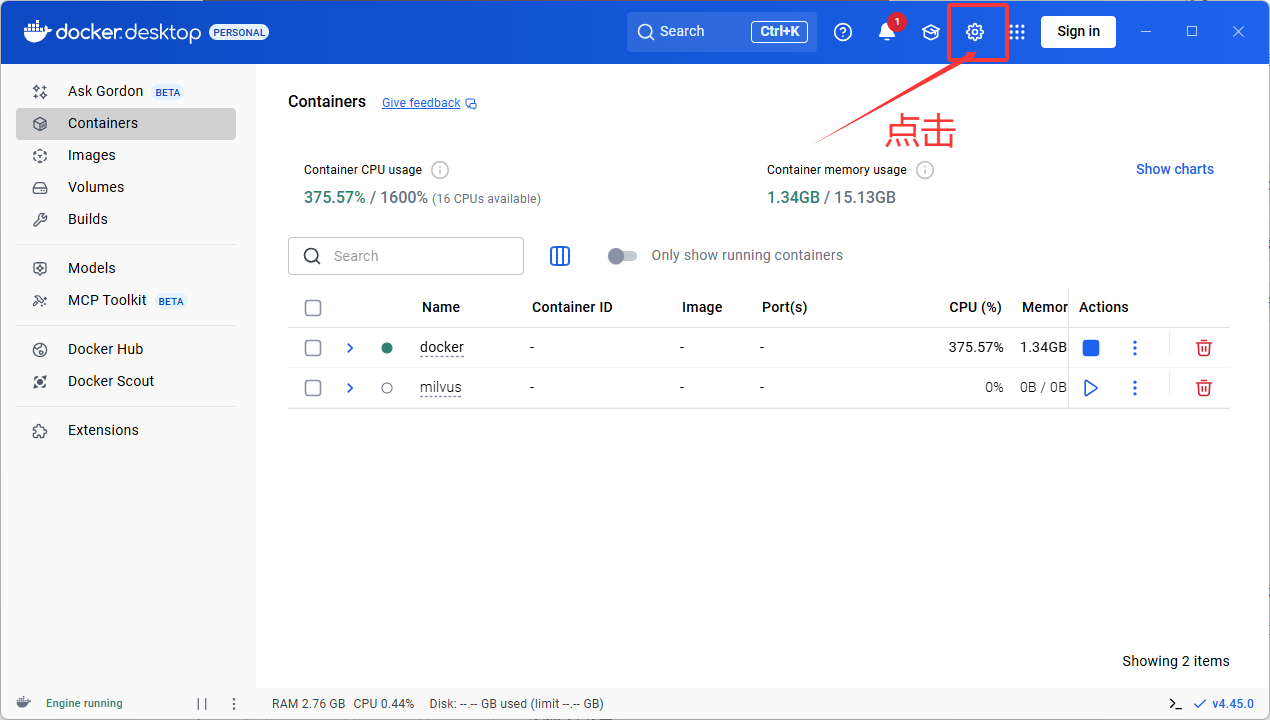This screenshot has height=720, width=1270.
Task: Expand the milvus container group
Action: pos(350,388)
